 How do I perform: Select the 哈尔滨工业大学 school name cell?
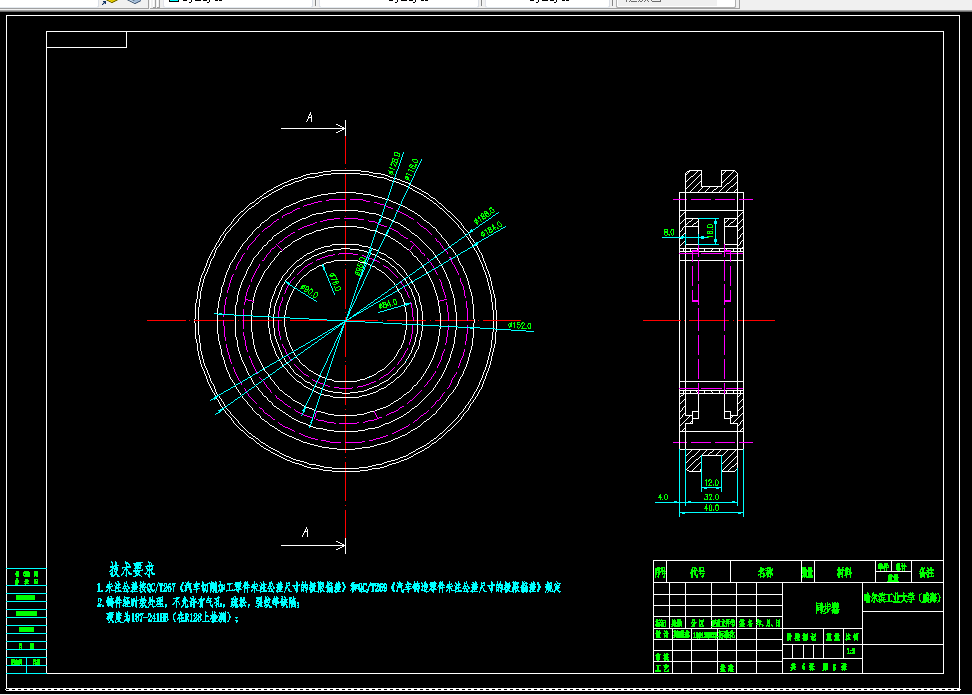point(903,598)
